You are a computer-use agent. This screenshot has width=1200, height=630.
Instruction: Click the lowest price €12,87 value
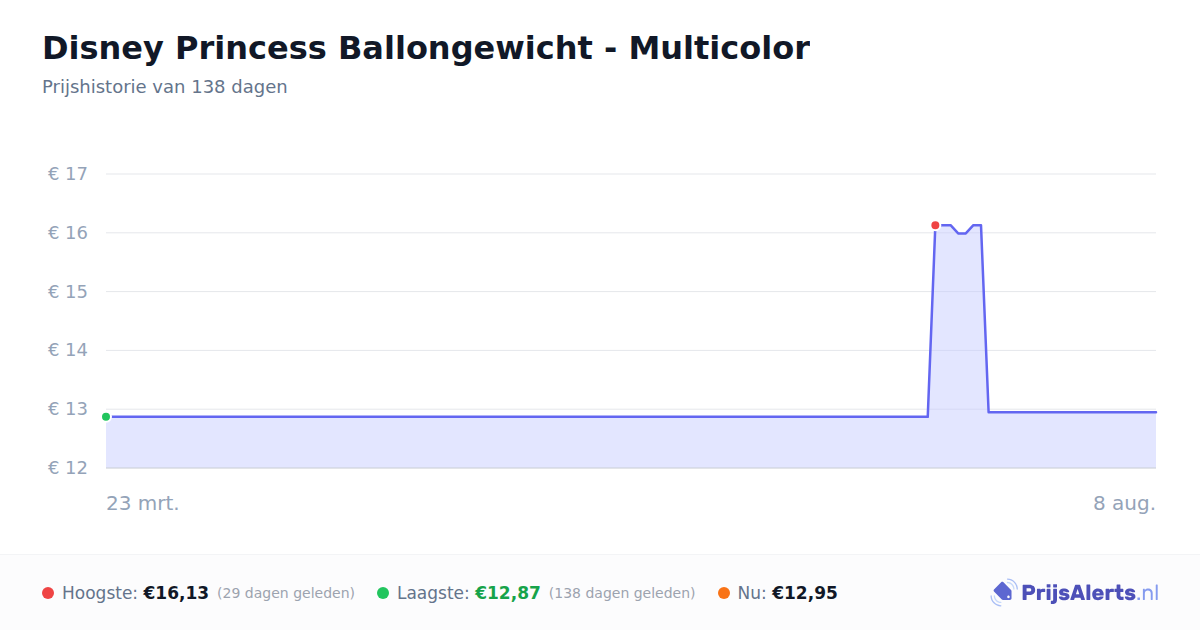(x=508, y=593)
